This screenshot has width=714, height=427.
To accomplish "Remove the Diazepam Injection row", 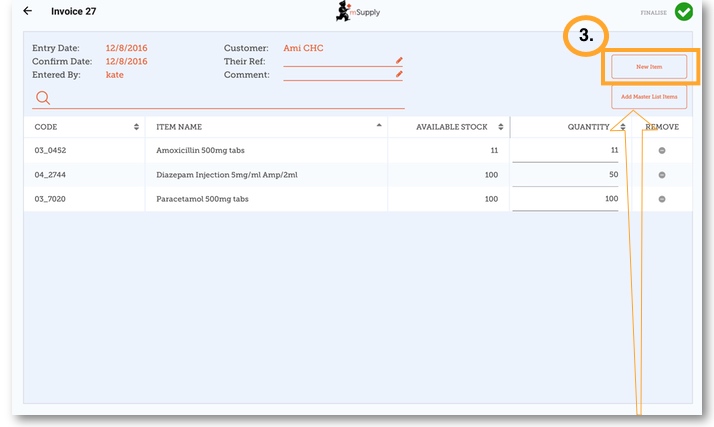I will tap(661, 175).
